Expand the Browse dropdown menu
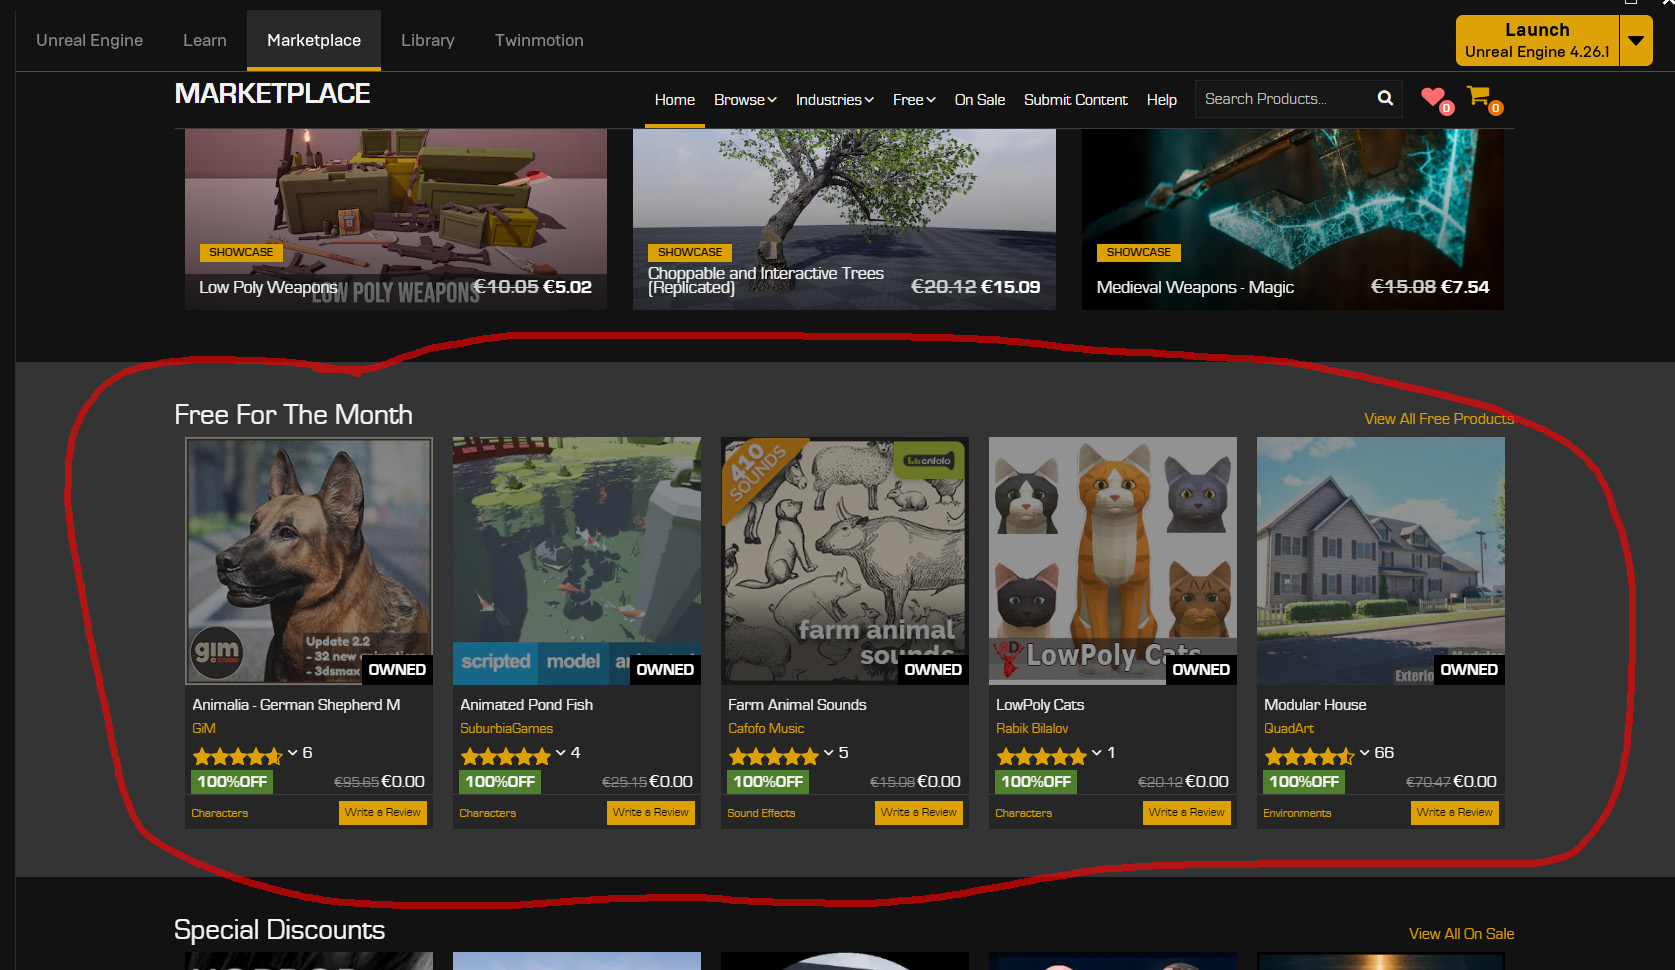This screenshot has height=970, width=1675. click(x=745, y=100)
